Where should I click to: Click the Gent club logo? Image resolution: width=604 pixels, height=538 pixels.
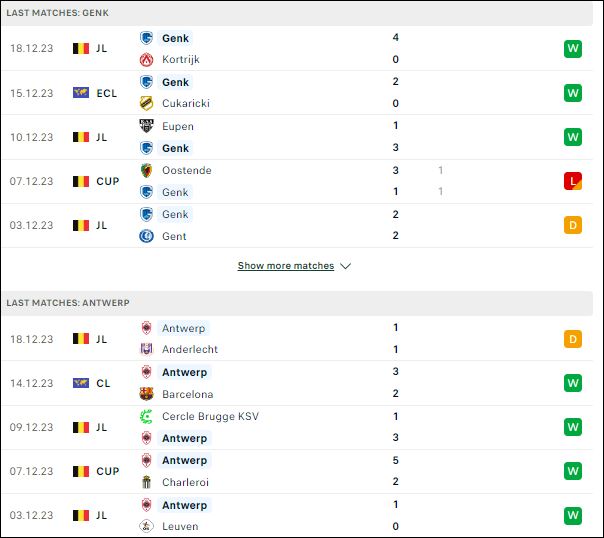coord(146,236)
